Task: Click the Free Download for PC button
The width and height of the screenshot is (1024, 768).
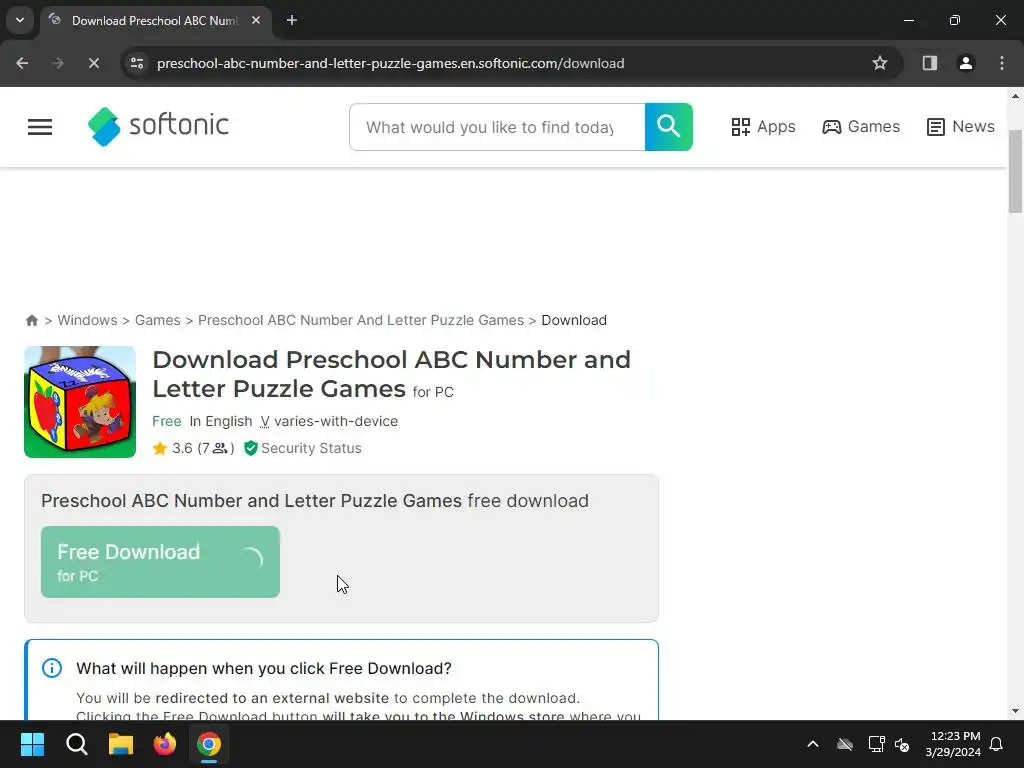Action: pyautogui.click(x=160, y=562)
